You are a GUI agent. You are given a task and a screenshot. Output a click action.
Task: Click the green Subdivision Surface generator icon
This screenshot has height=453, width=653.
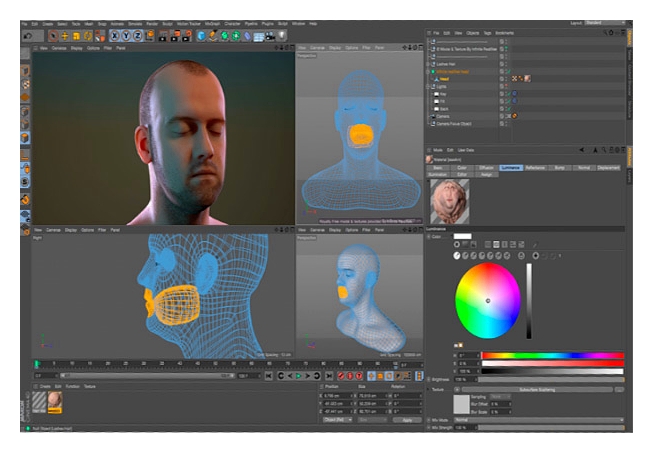[224, 36]
